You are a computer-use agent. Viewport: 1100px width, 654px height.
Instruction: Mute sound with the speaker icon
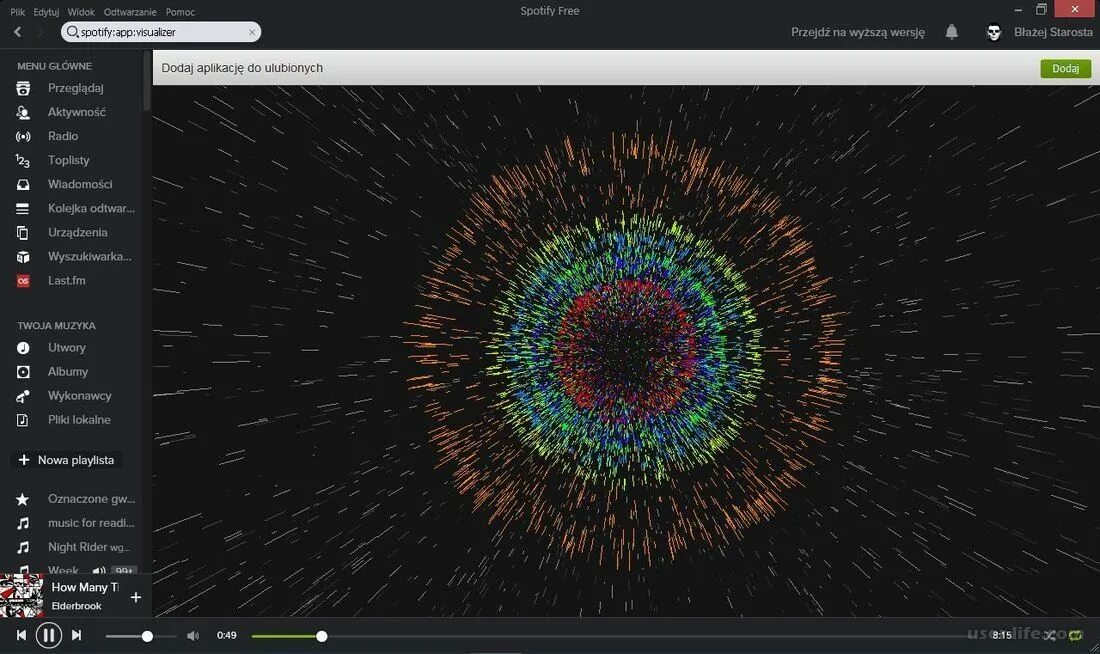(193, 636)
